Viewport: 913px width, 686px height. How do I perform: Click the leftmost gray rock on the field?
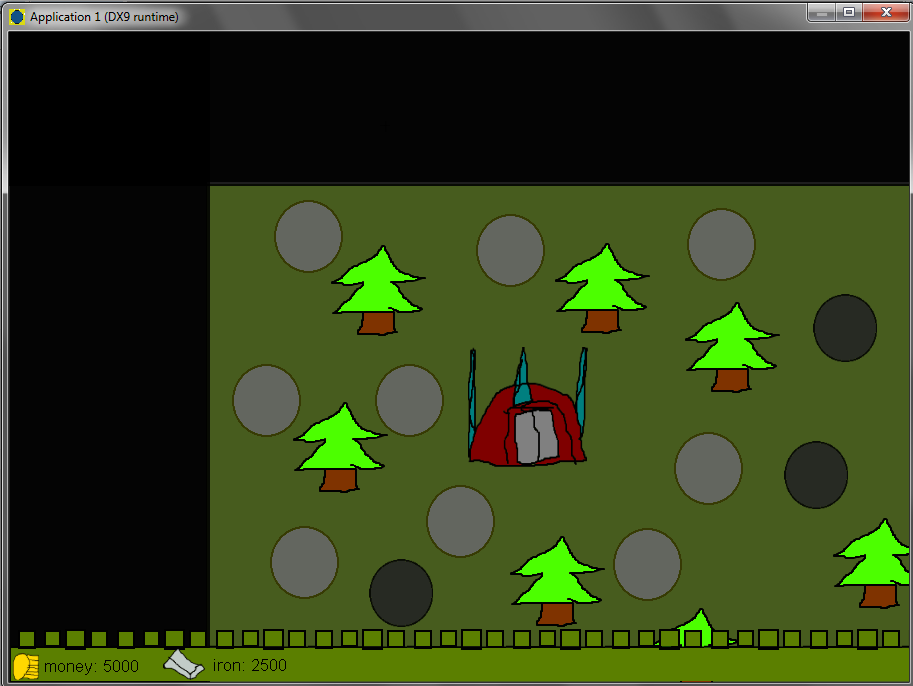click(267, 401)
